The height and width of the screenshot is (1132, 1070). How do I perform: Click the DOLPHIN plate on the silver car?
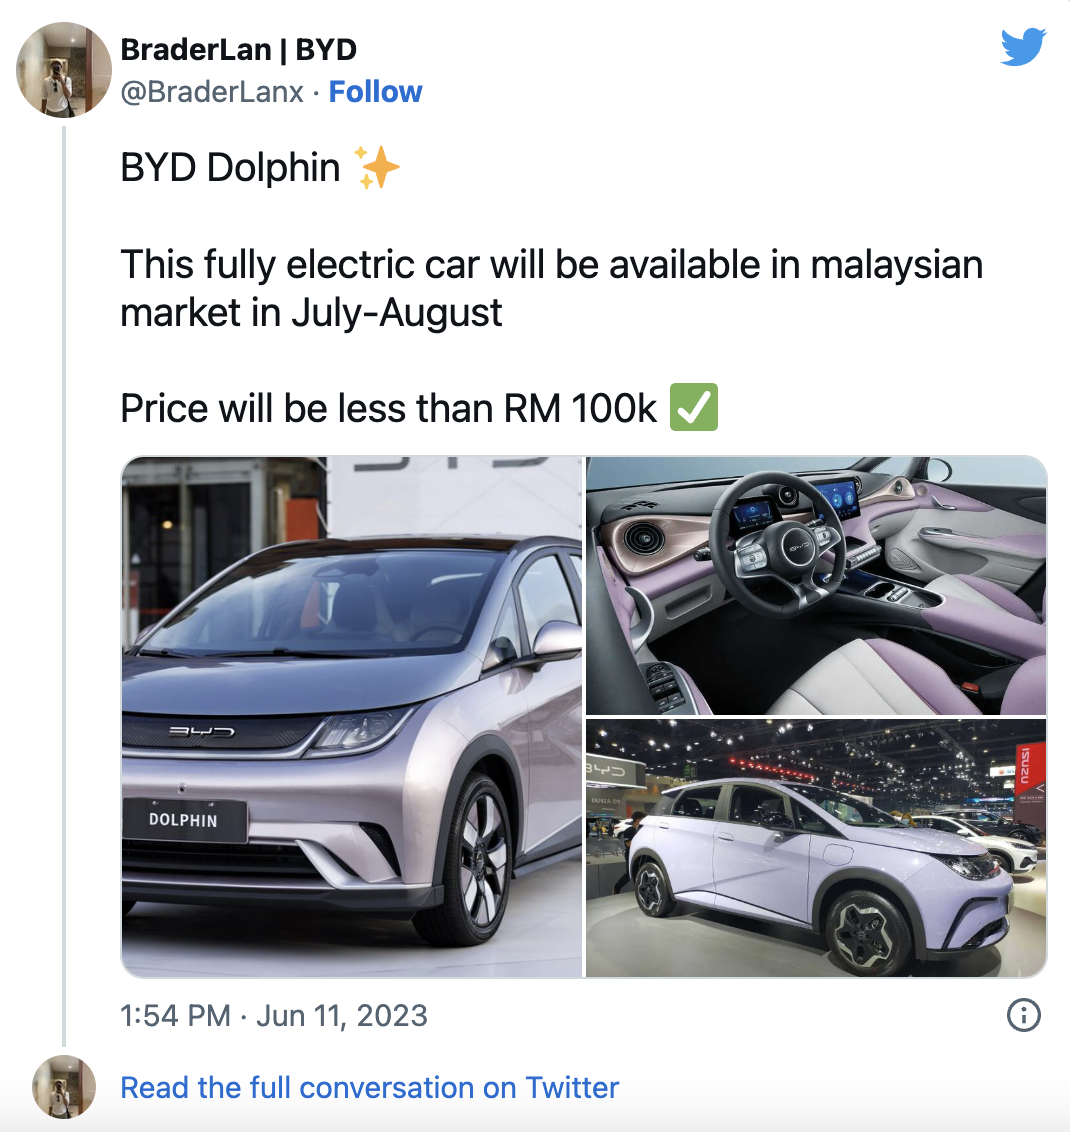[x=184, y=820]
